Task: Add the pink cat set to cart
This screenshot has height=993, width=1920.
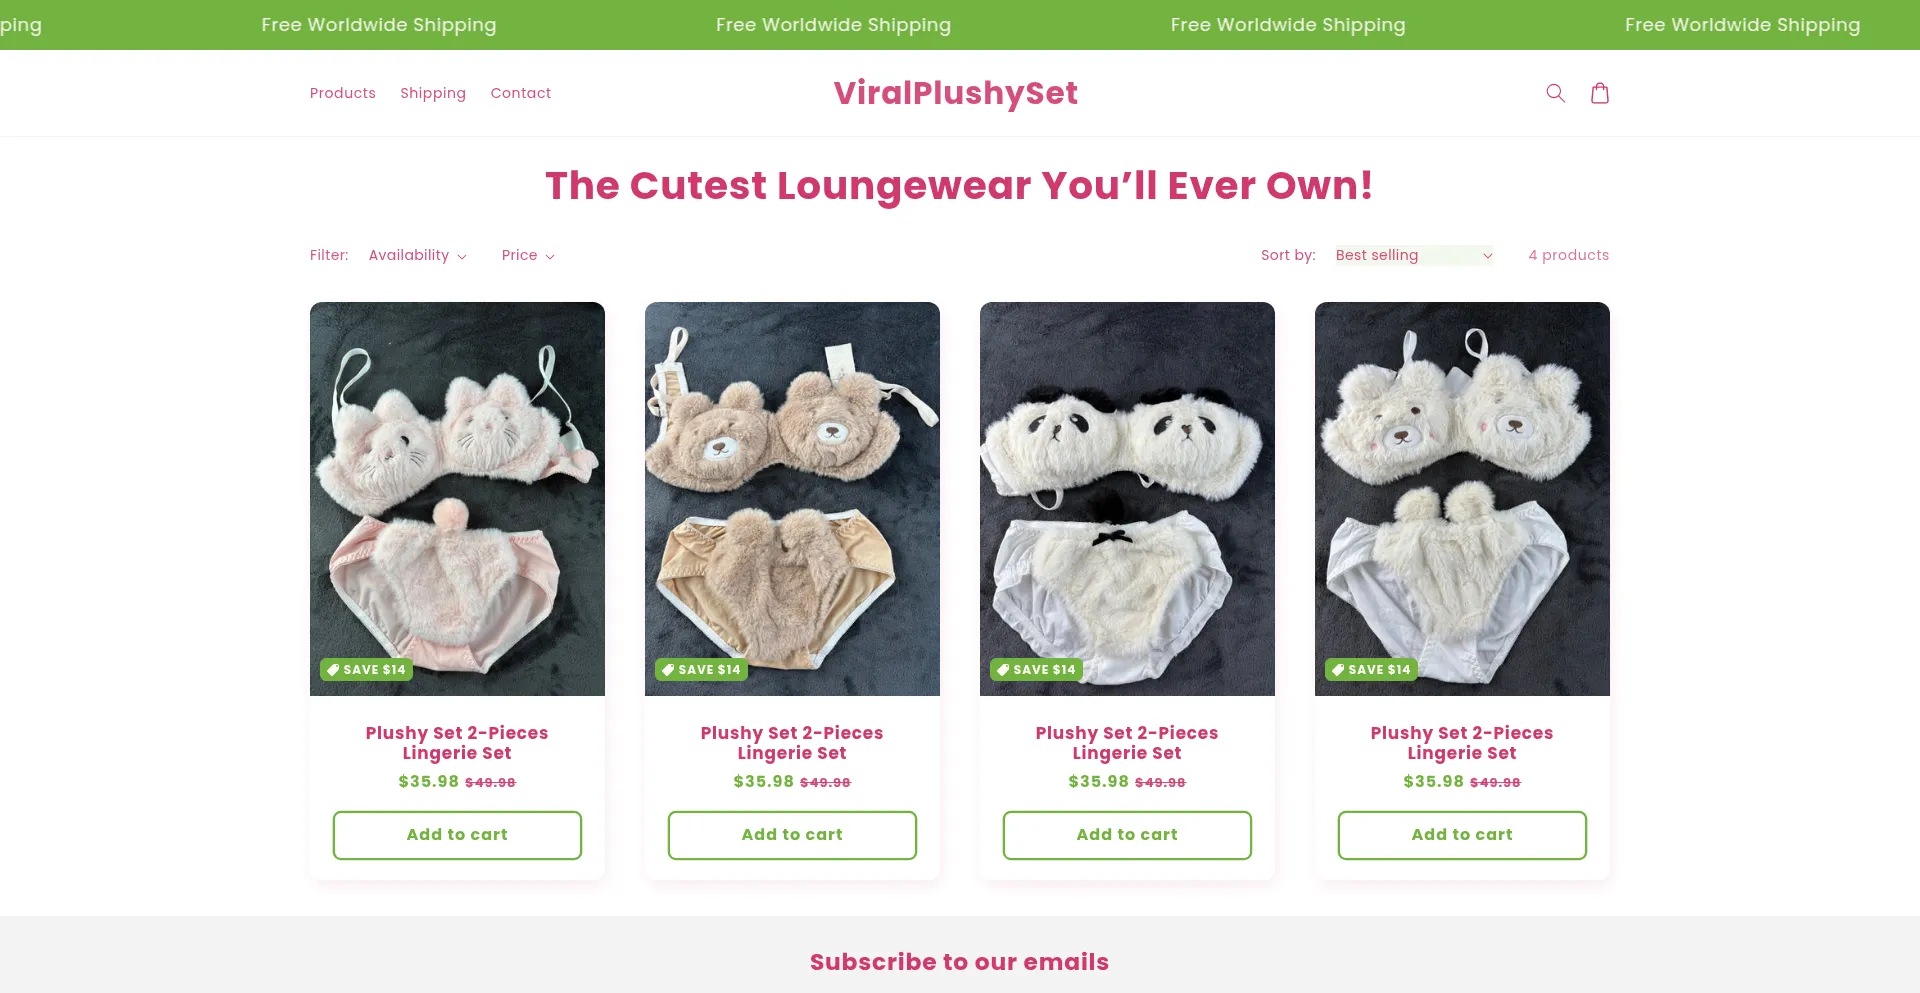Action: [457, 835]
